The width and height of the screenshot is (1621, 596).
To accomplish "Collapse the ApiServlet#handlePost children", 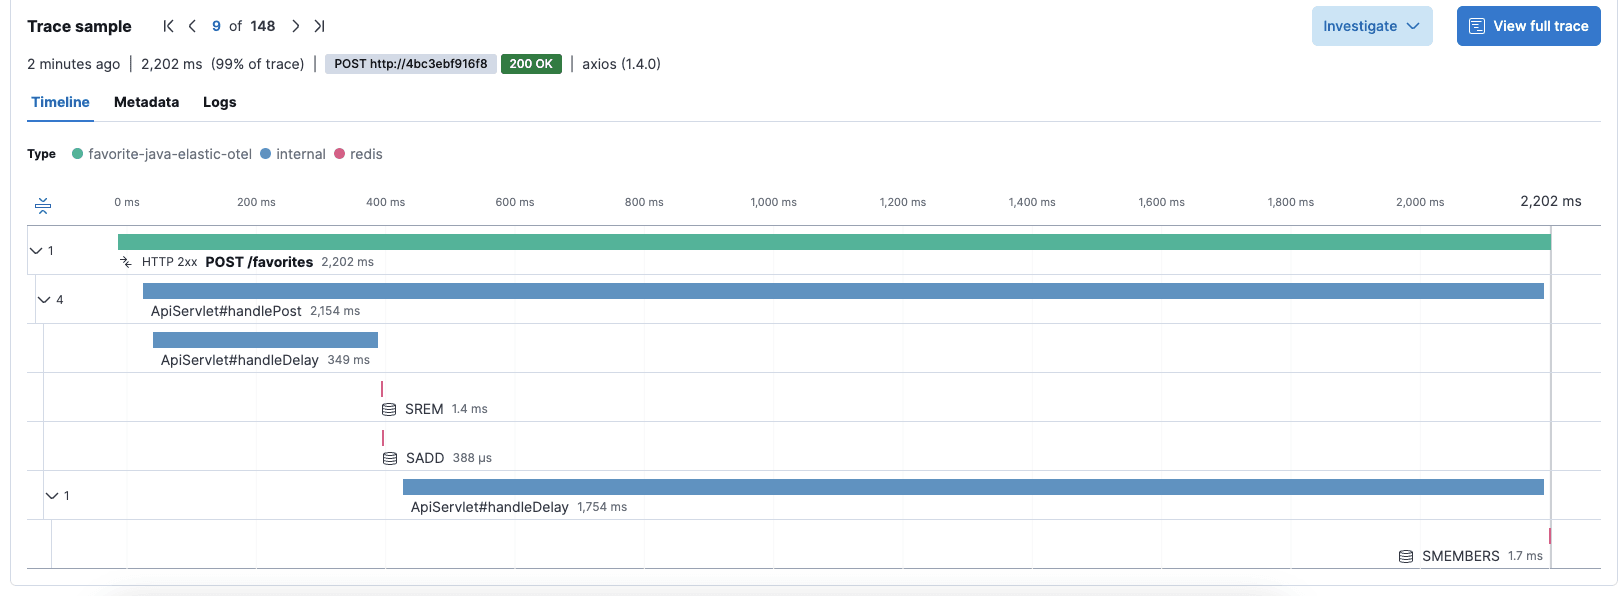I will tap(44, 300).
